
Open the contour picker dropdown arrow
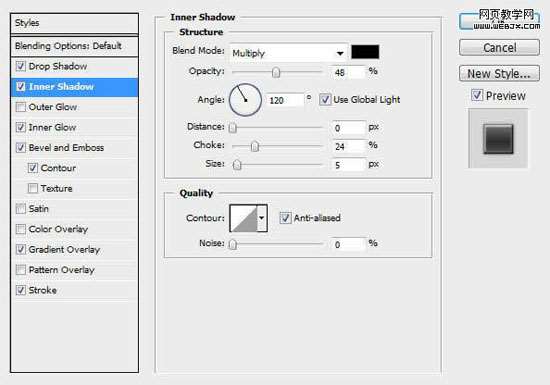pyautogui.click(x=262, y=218)
